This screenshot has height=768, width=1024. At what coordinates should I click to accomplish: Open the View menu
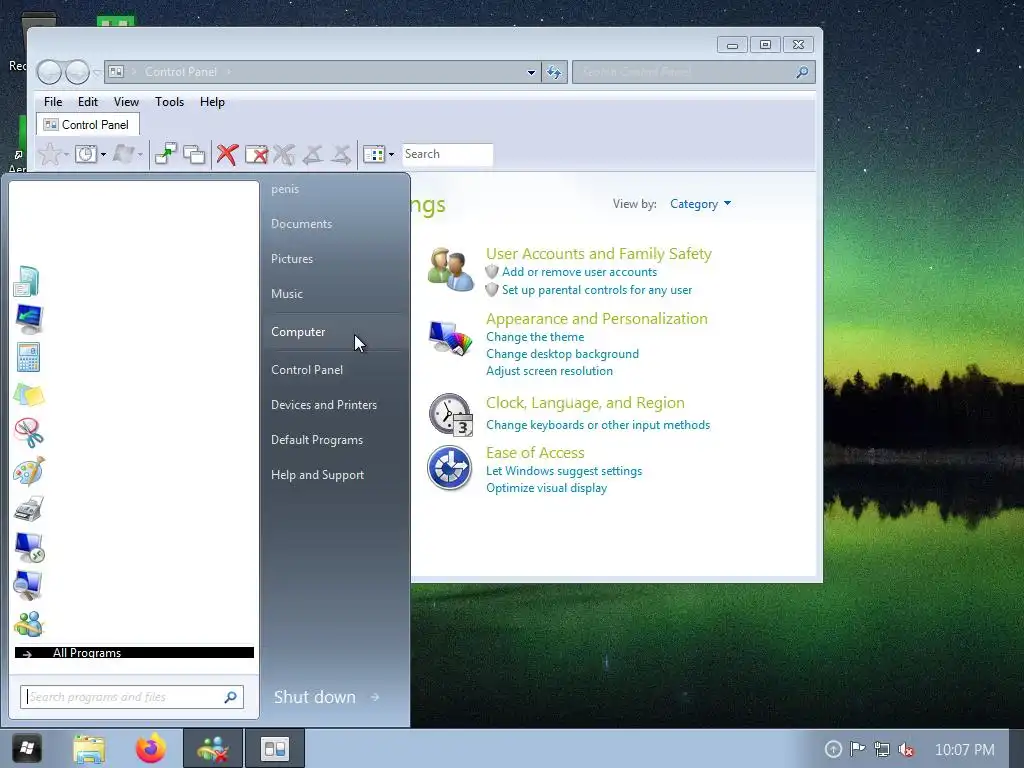click(x=126, y=102)
